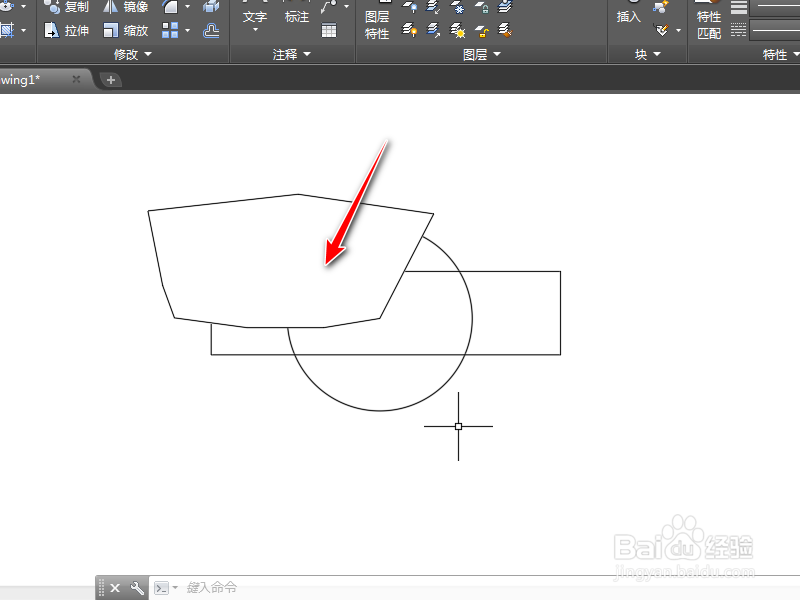The image size is (800, 600).
Task: Open 图层特性 layer properties
Action: click(377, 20)
